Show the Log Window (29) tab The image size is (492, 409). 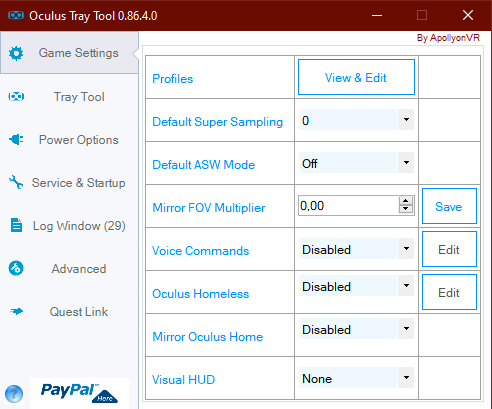click(x=69, y=226)
